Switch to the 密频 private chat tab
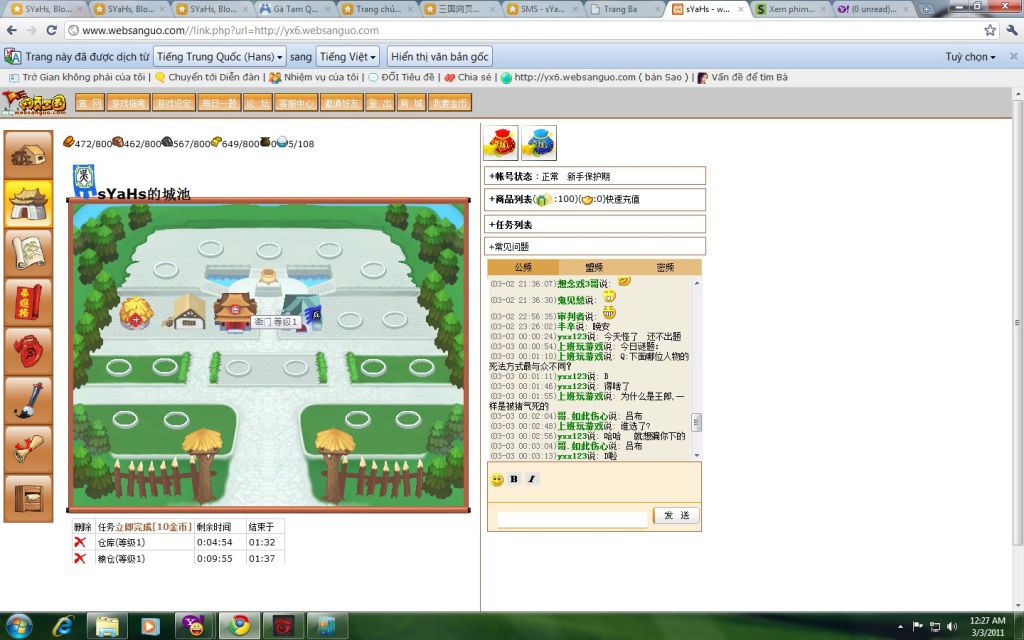This screenshot has height=640, width=1024. pyautogui.click(x=665, y=267)
